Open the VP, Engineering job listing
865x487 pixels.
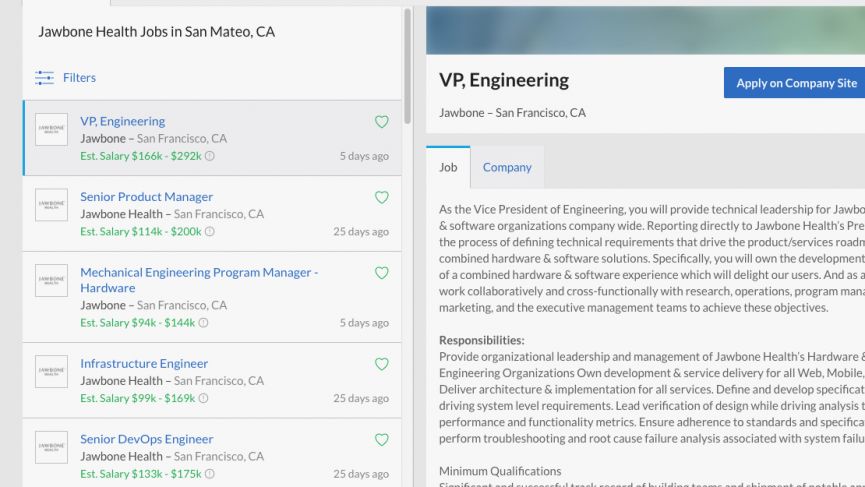click(x=122, y=121)
